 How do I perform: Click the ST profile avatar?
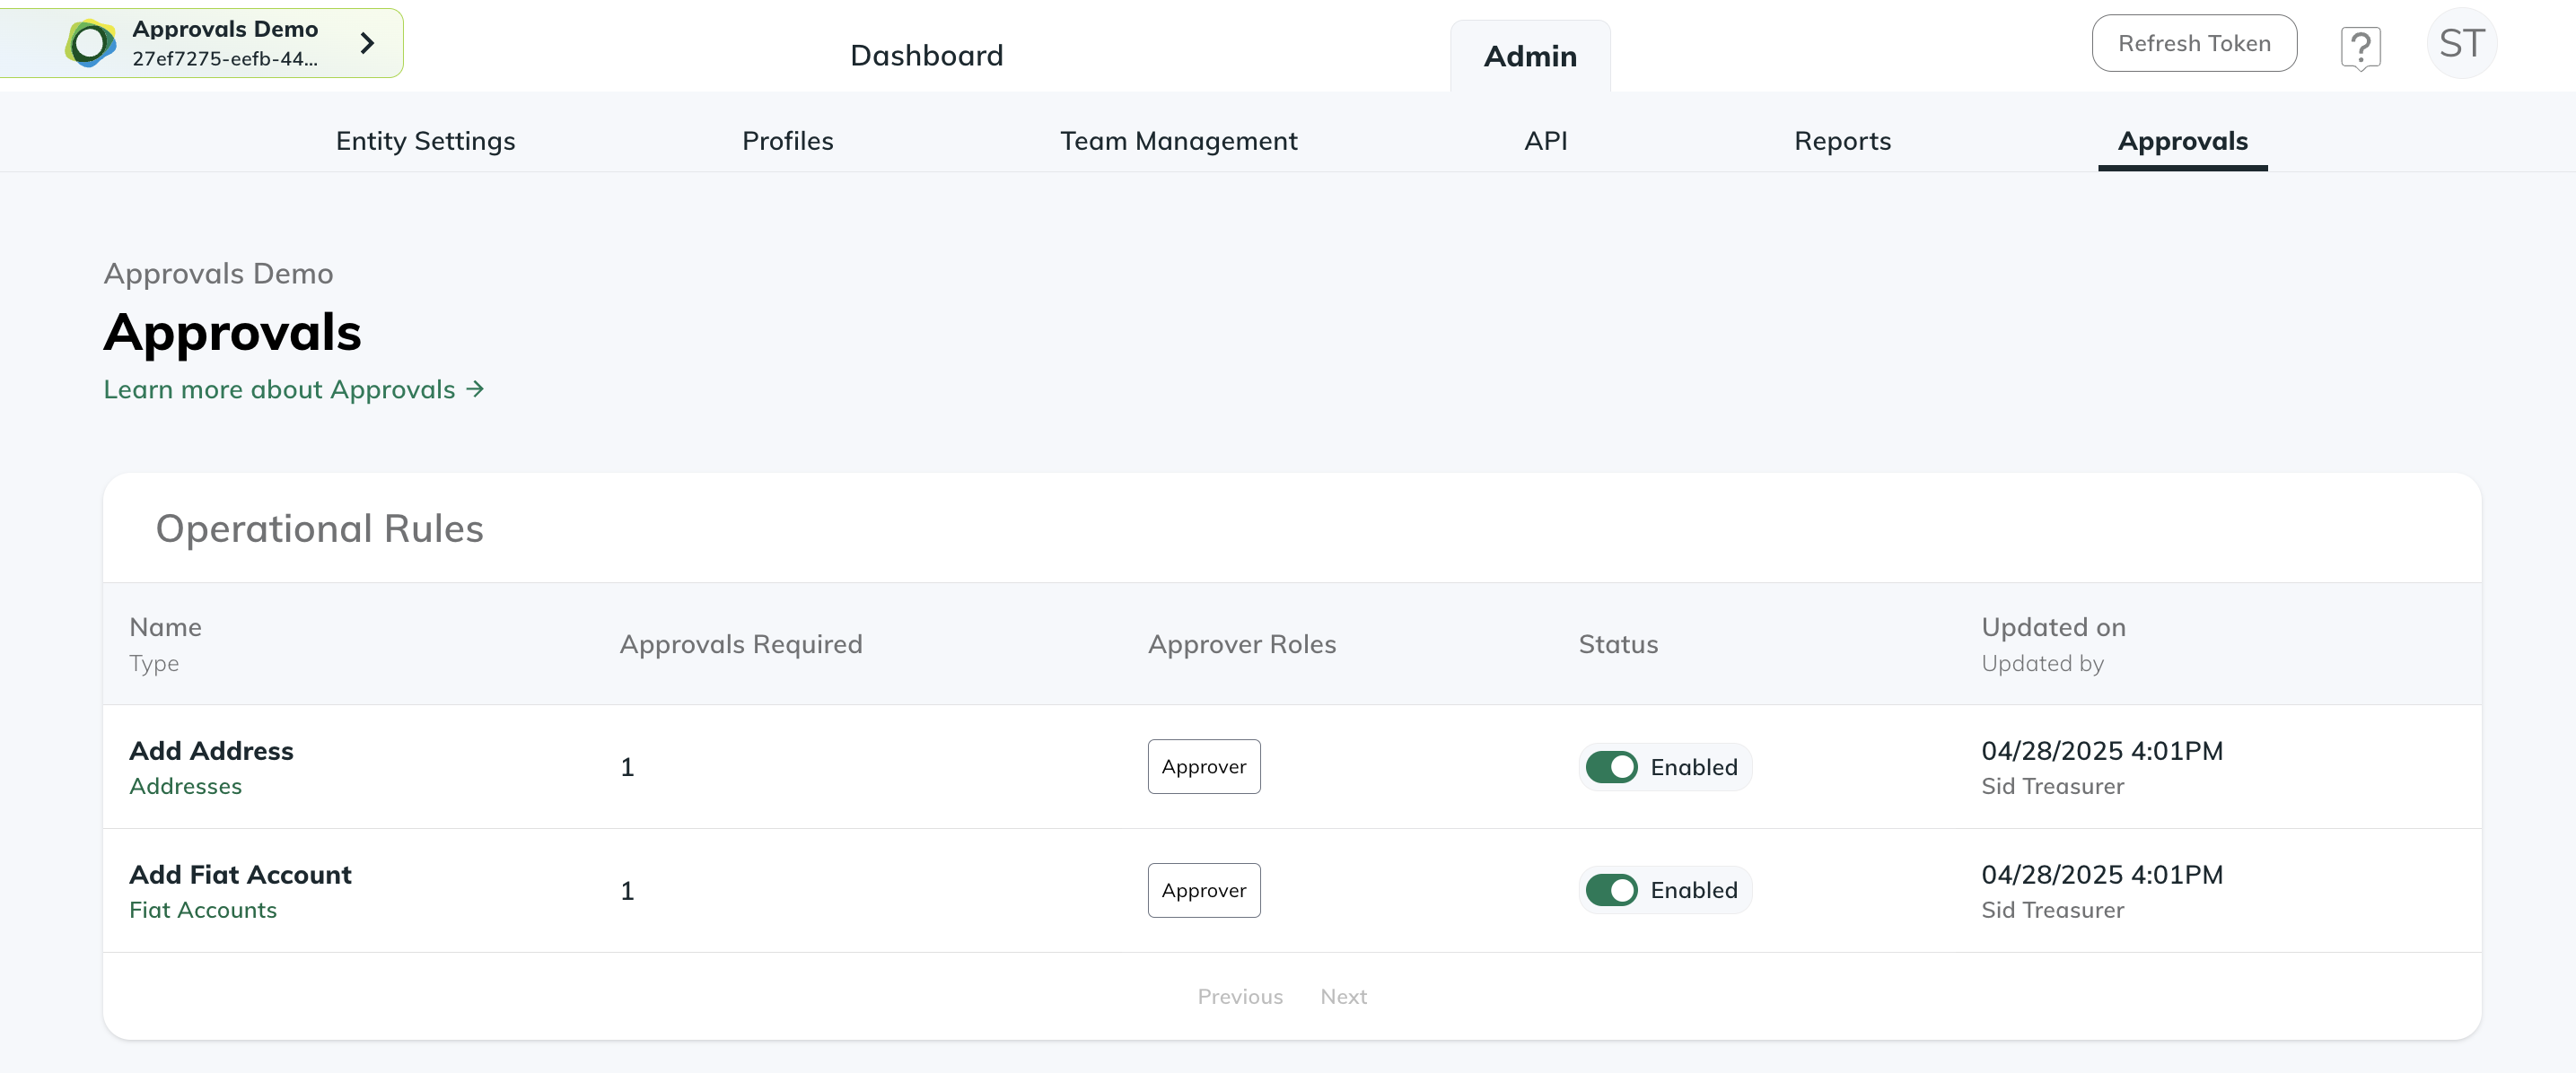click(2462, 42)
